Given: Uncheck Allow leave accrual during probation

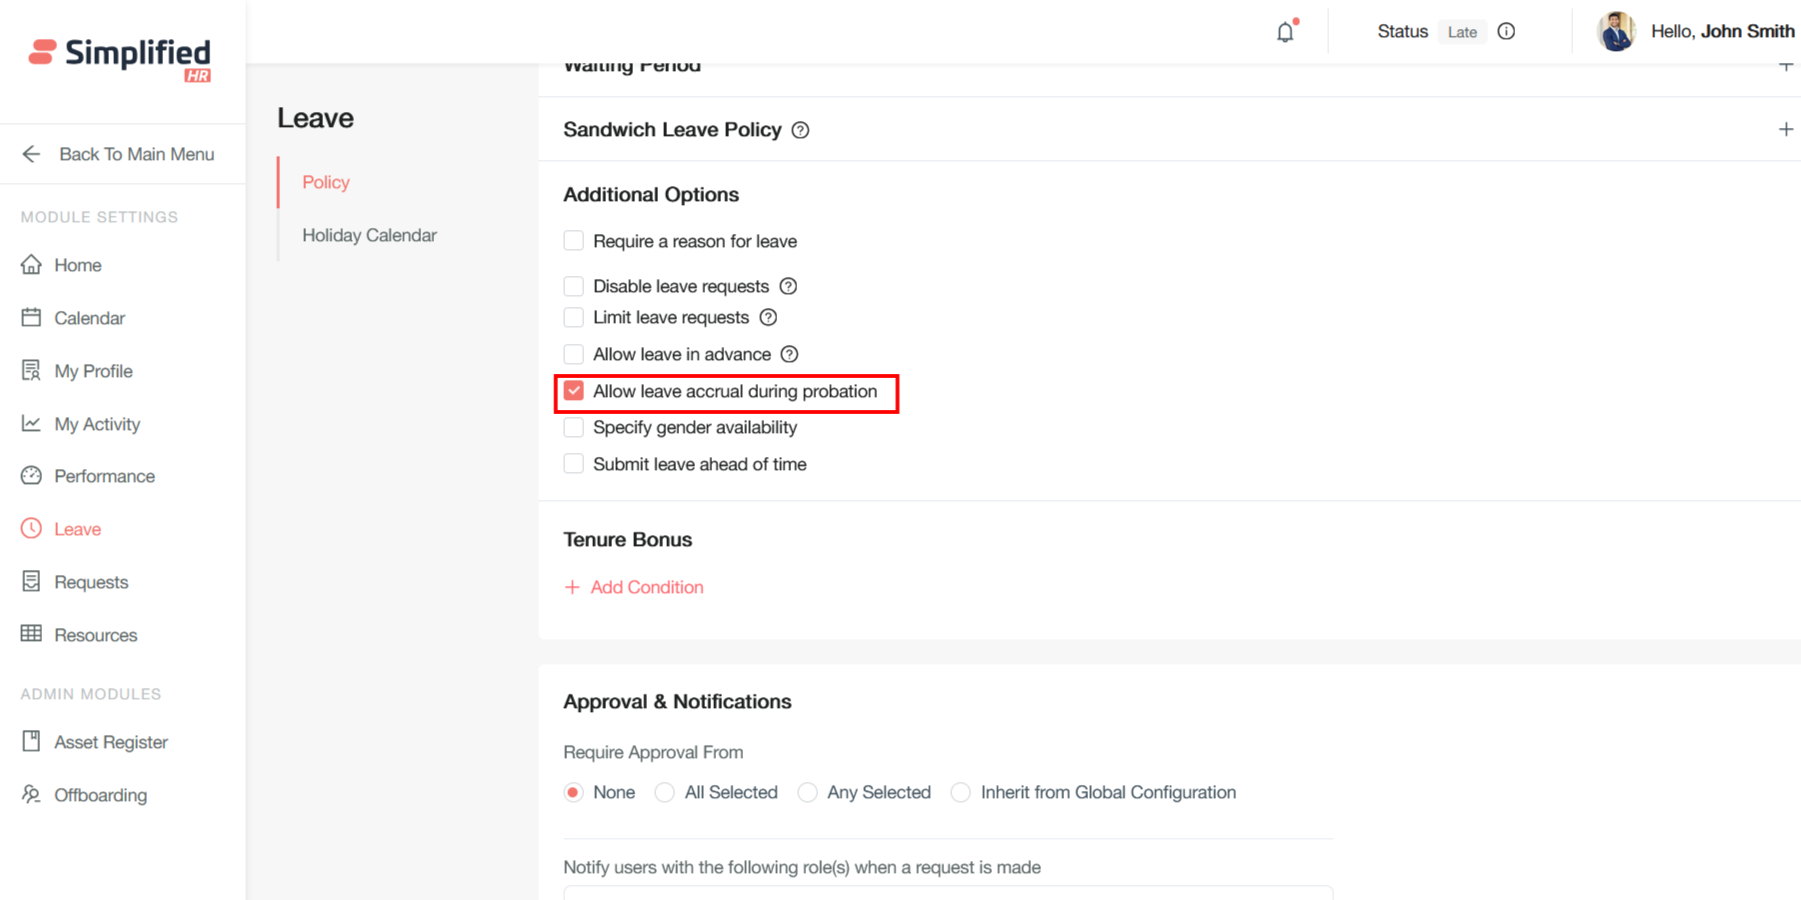Looking at the screenshot, I should (574, 391).
